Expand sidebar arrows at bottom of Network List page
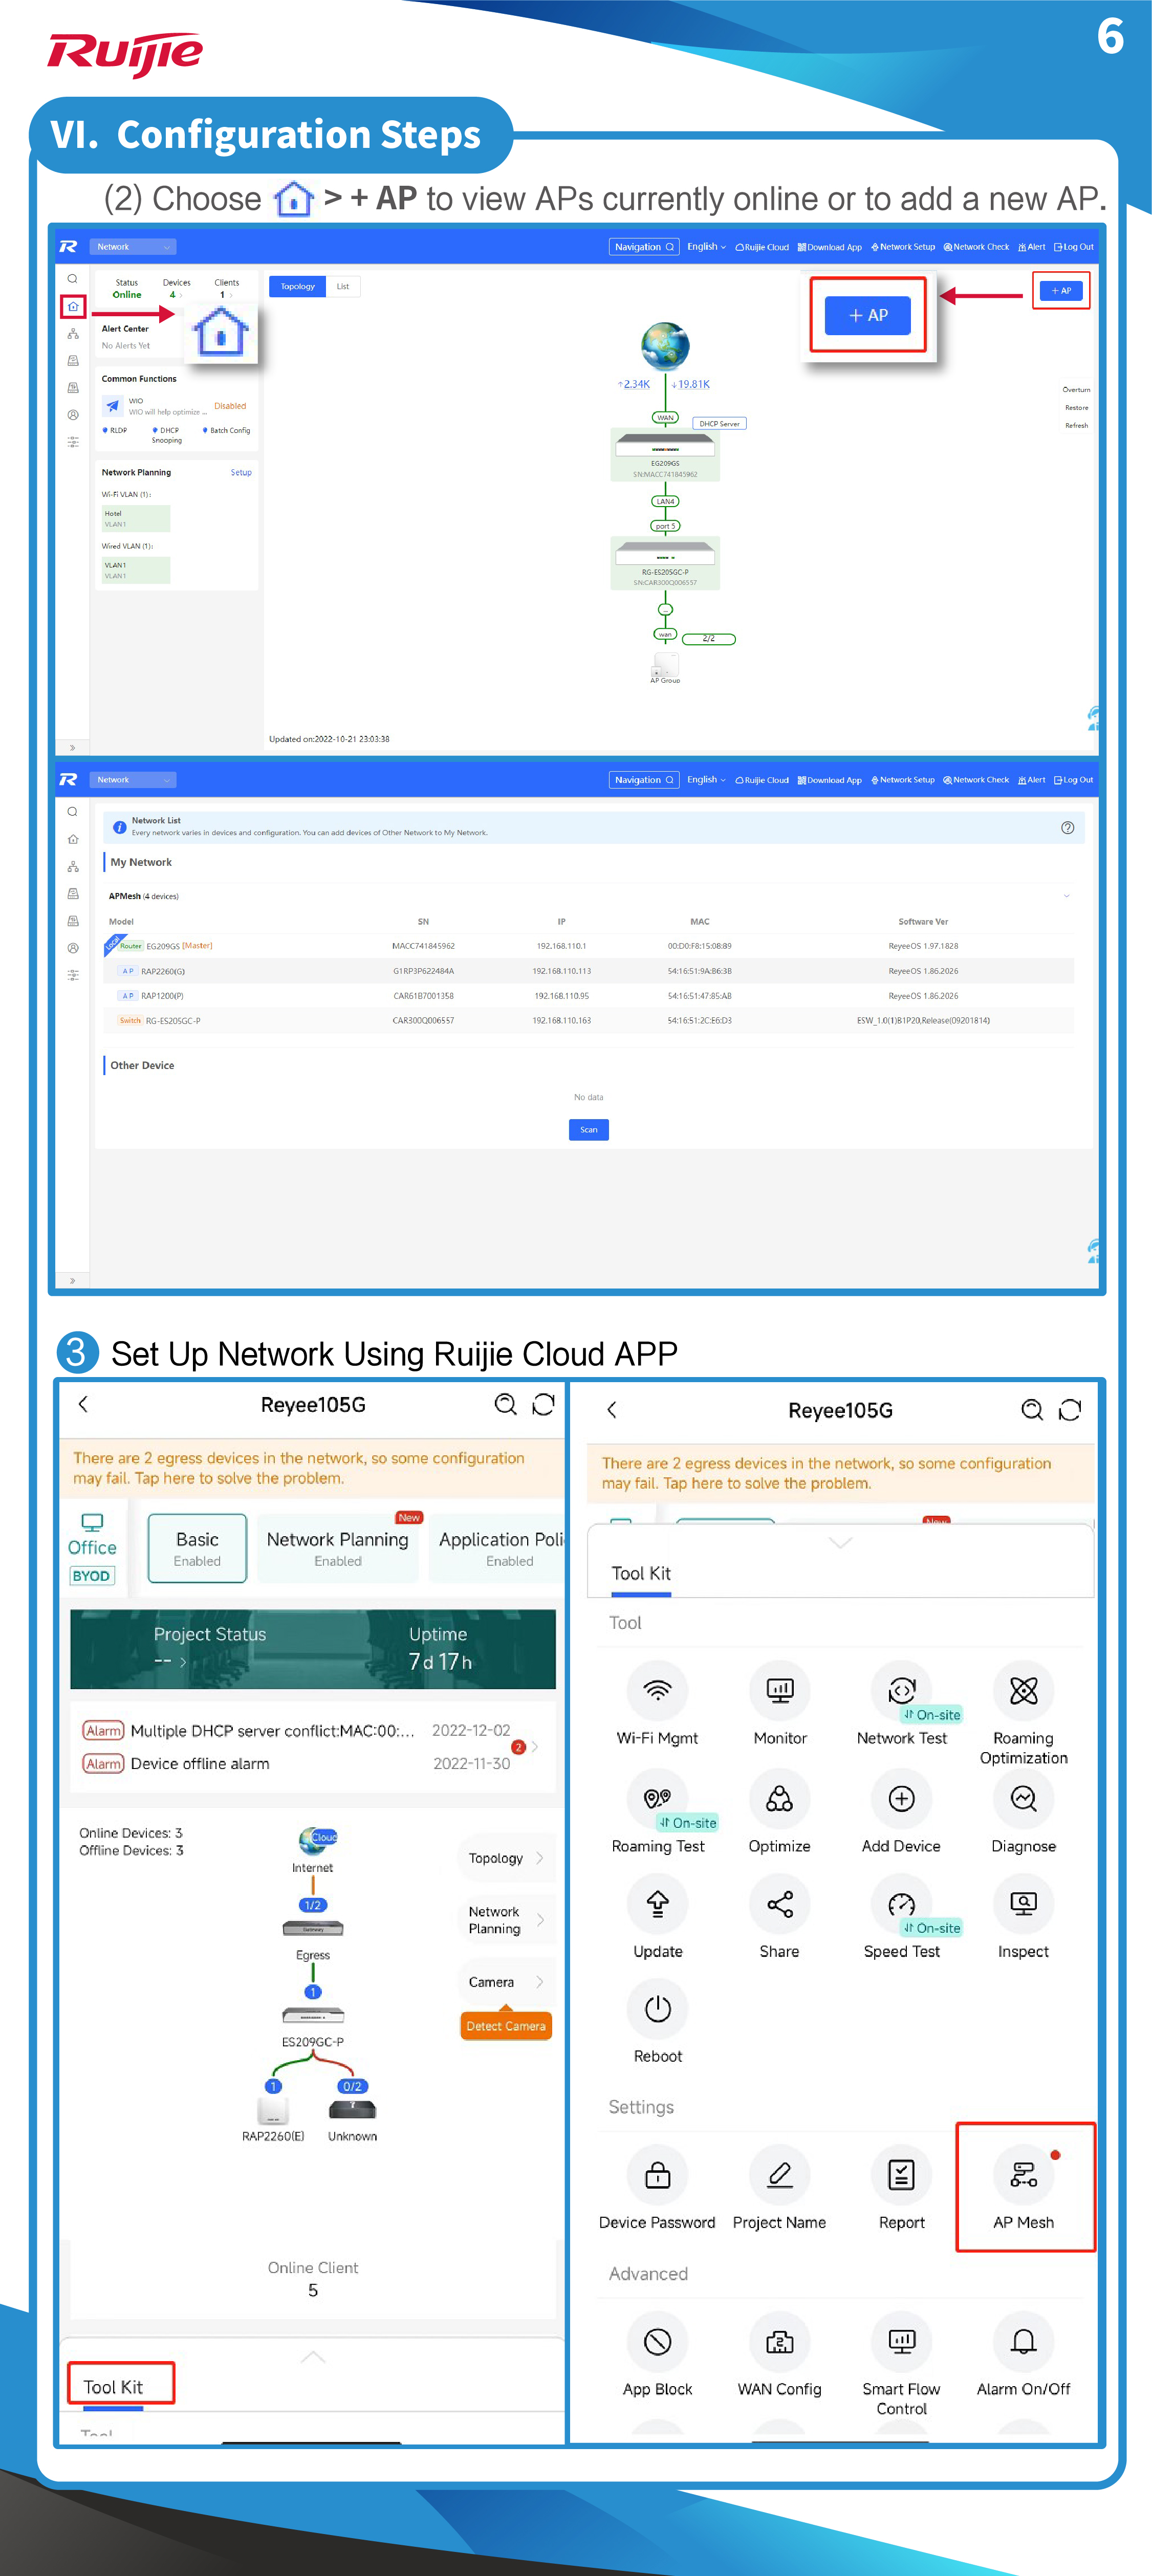 [72, 1280]
